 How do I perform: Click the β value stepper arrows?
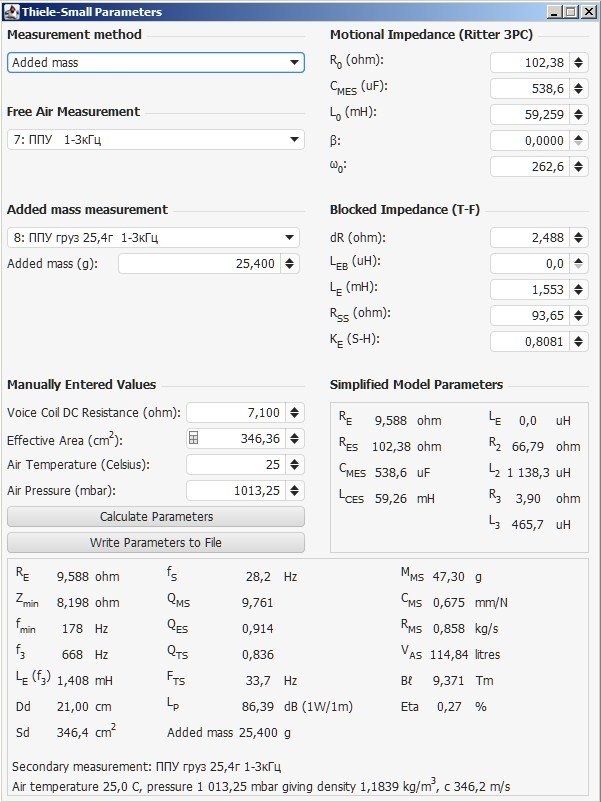[580, 141]
